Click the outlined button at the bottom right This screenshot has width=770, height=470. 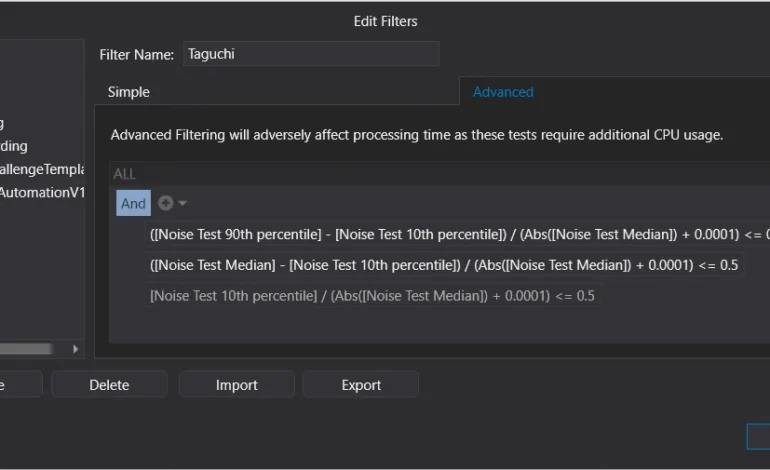[x=758, y=436]
